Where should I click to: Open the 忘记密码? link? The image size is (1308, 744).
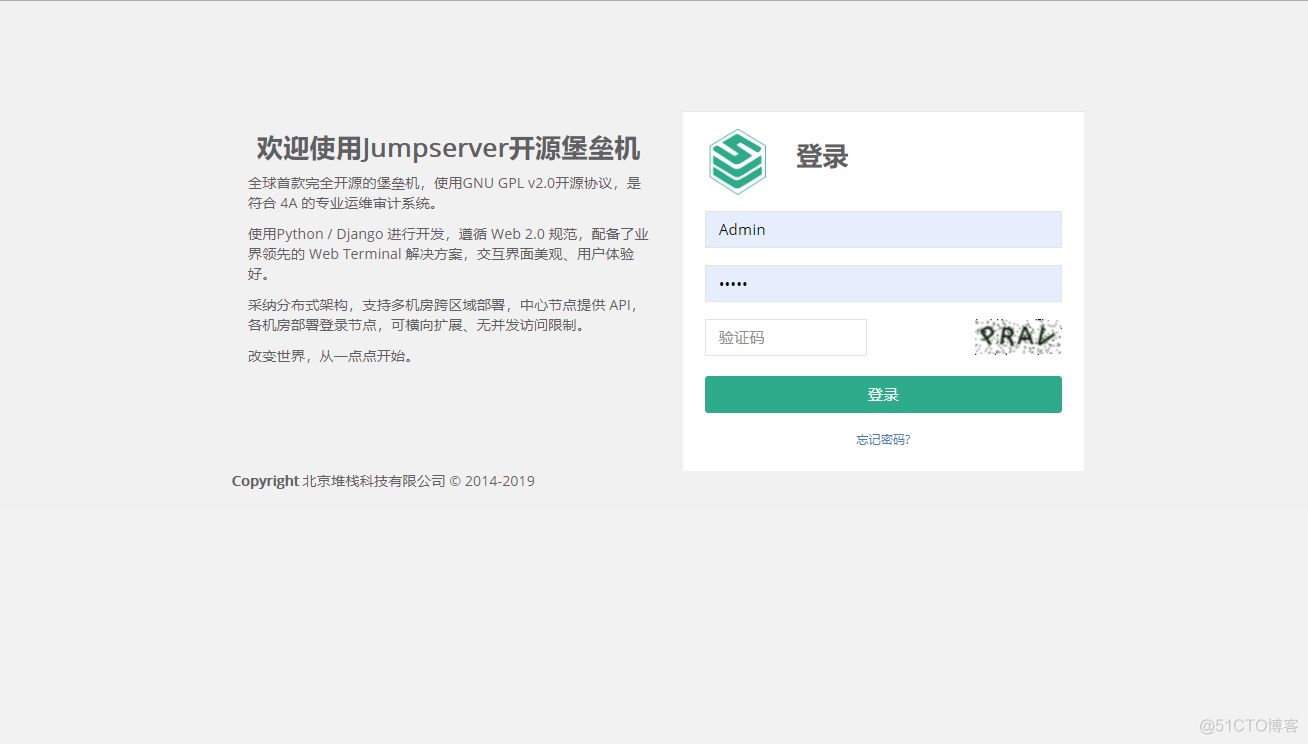point(883,439)
